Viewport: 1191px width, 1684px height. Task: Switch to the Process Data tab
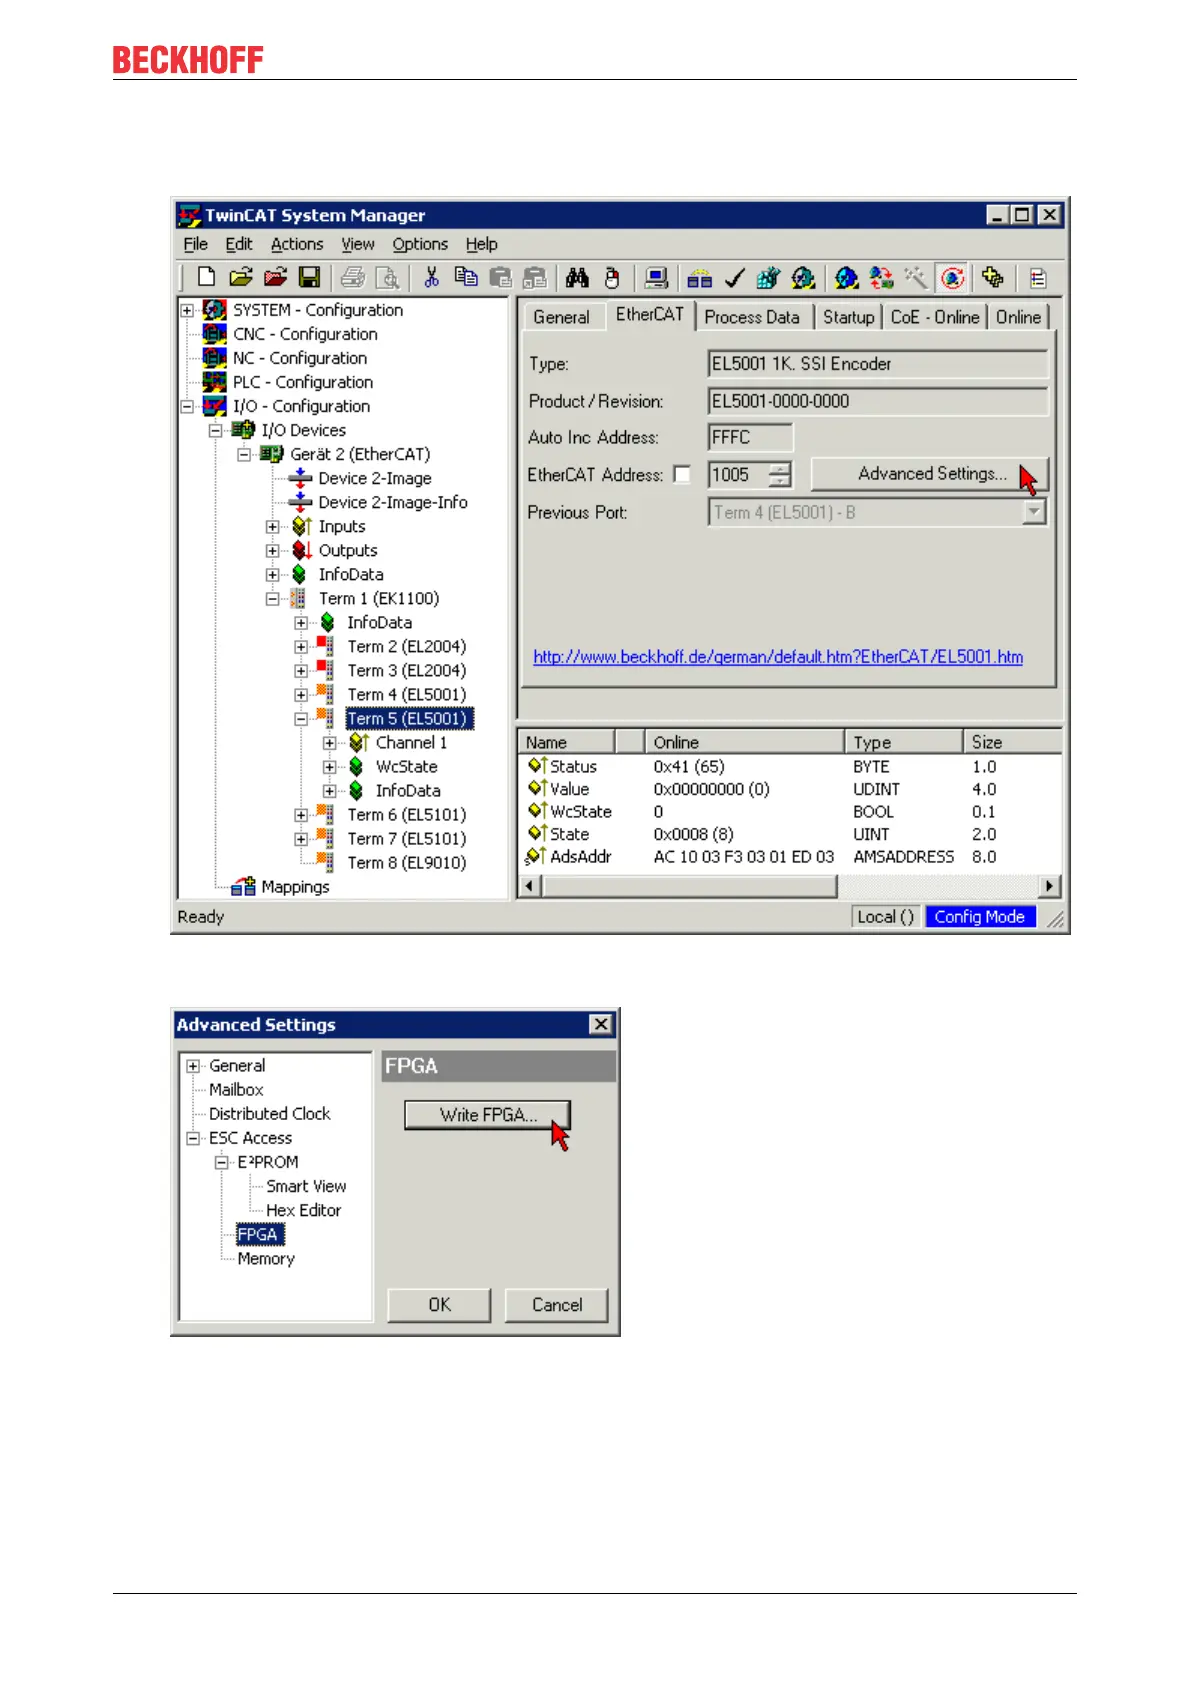click(x=752, y=317)
